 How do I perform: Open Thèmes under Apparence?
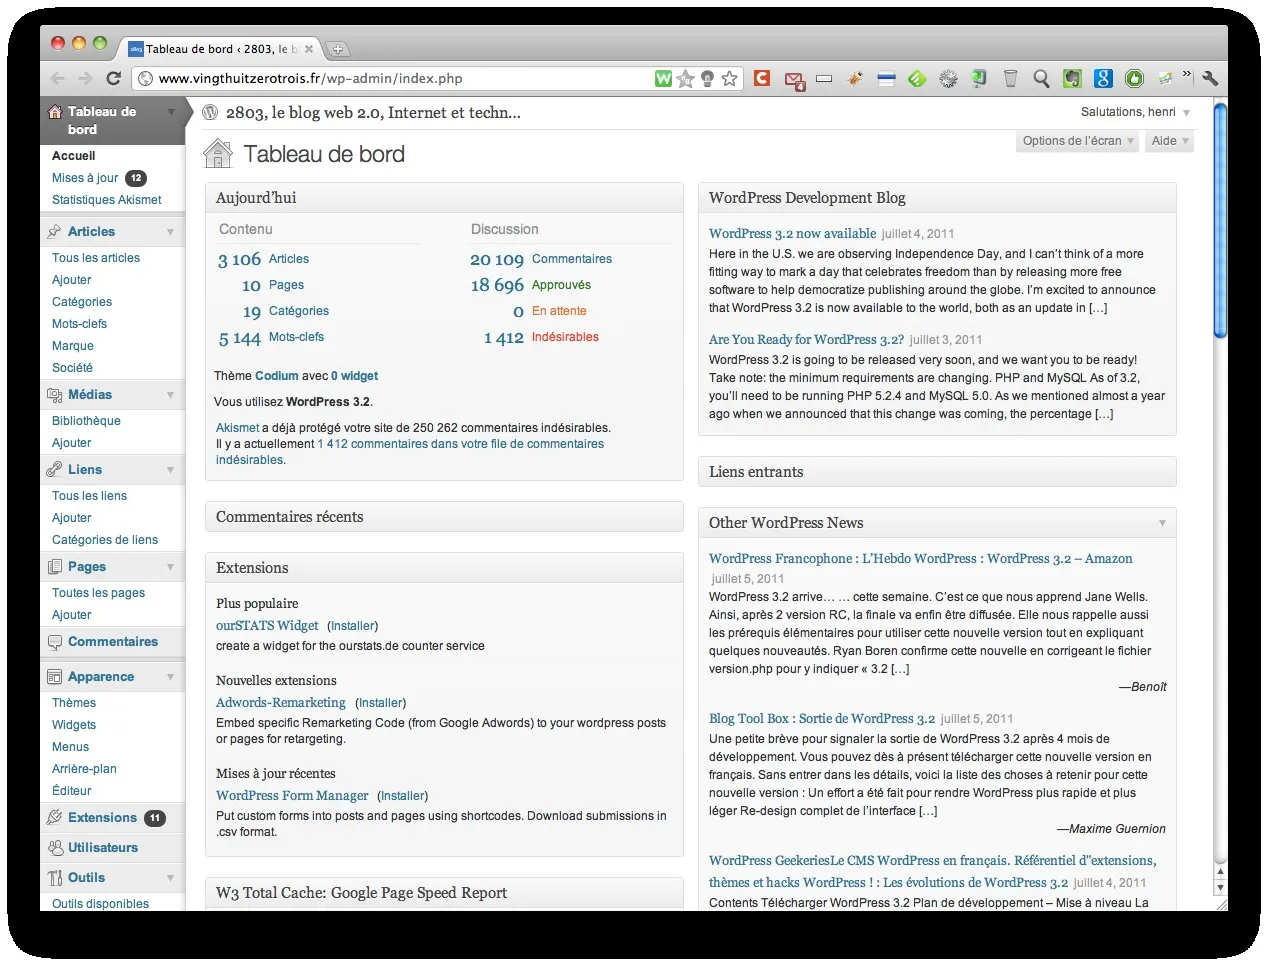pos(74,703)
